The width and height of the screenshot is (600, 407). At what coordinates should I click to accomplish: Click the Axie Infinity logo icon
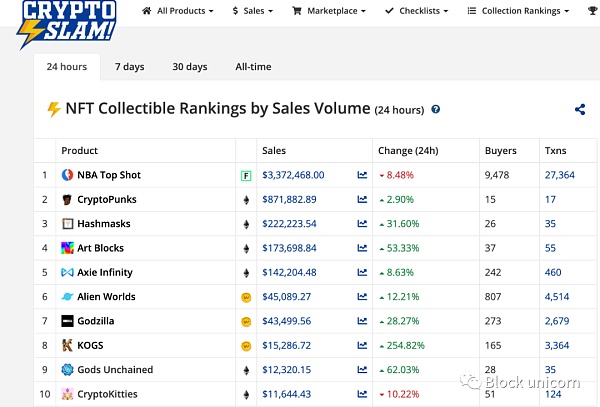67,272
